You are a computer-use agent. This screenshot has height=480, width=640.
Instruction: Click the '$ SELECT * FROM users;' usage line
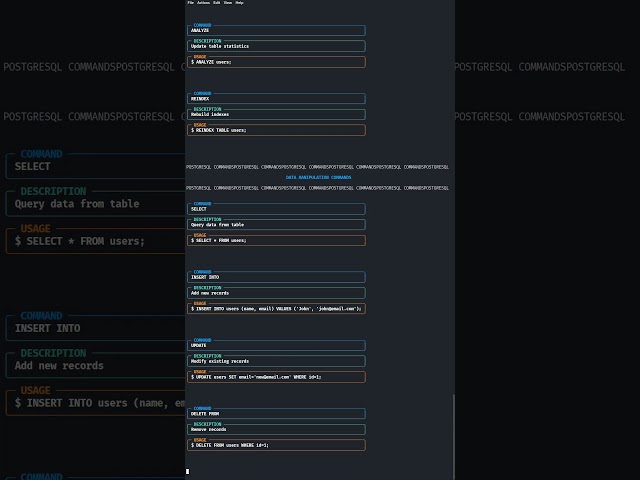click(x=218, y=240)
